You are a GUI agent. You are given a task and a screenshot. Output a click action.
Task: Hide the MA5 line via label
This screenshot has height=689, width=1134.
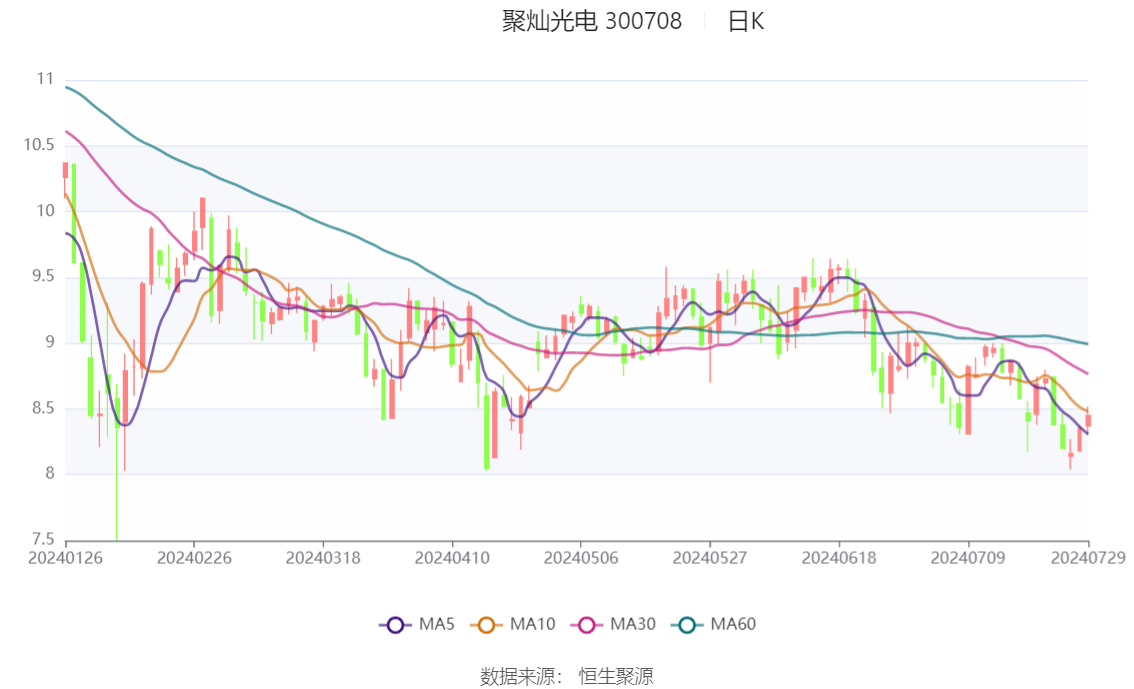tap(437, 624)
